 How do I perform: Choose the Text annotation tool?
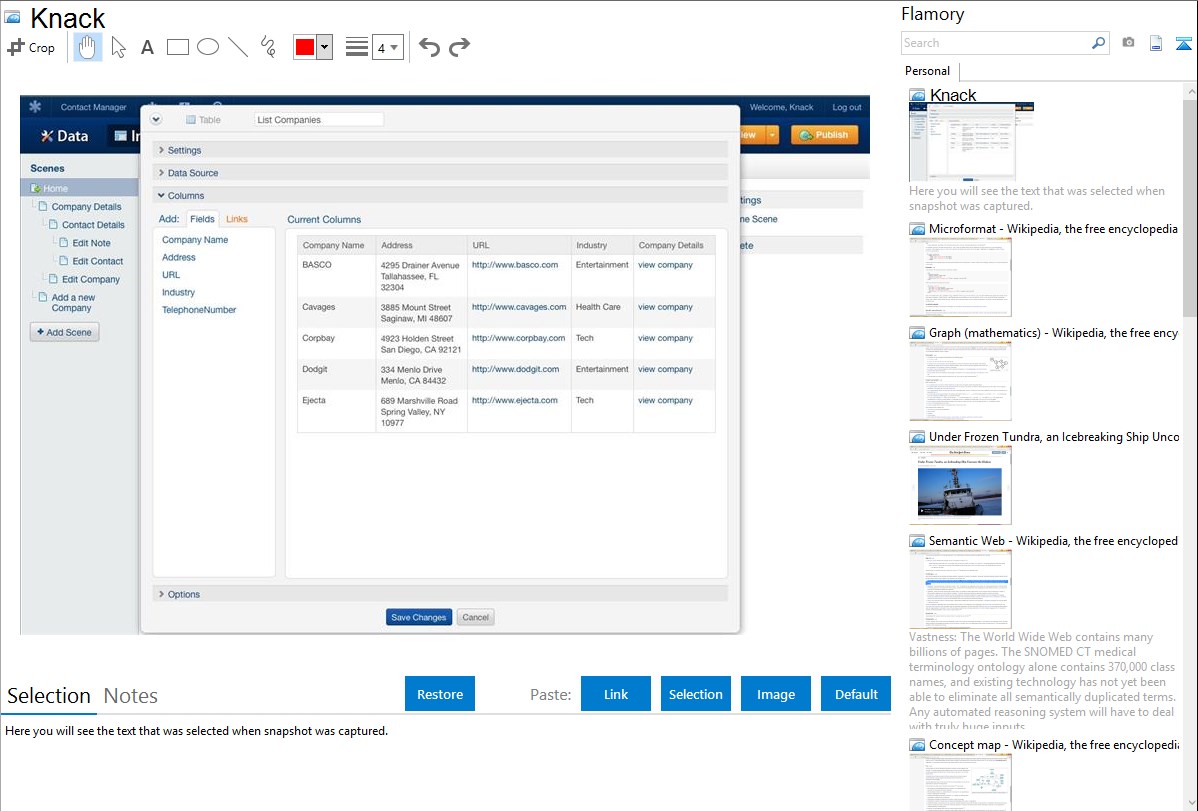(147, 47)
